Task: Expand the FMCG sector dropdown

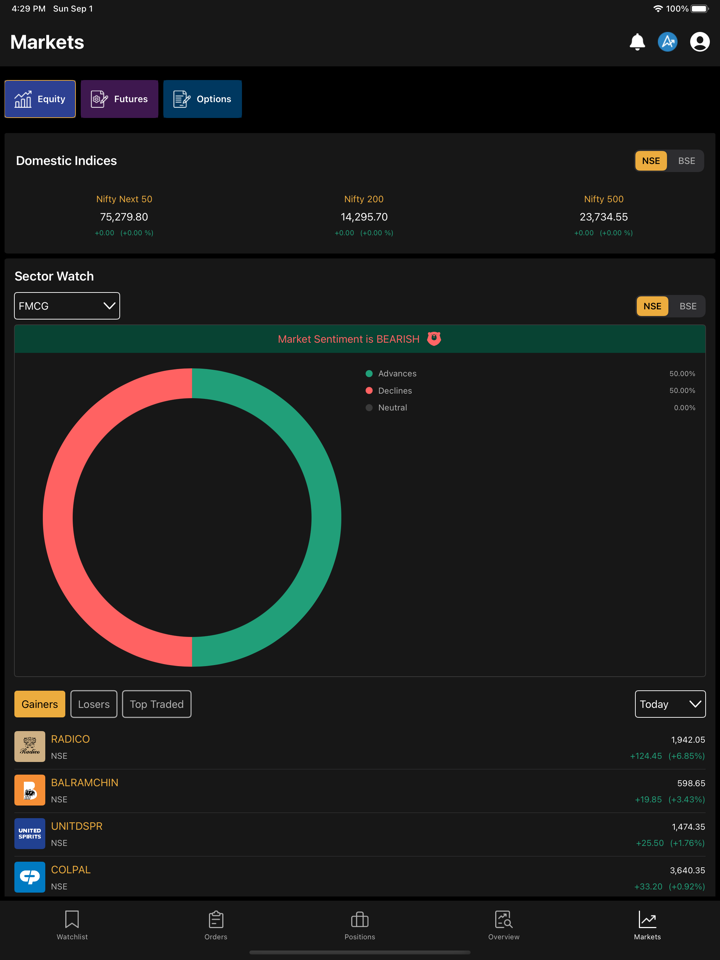Action: tap(67, 306)
